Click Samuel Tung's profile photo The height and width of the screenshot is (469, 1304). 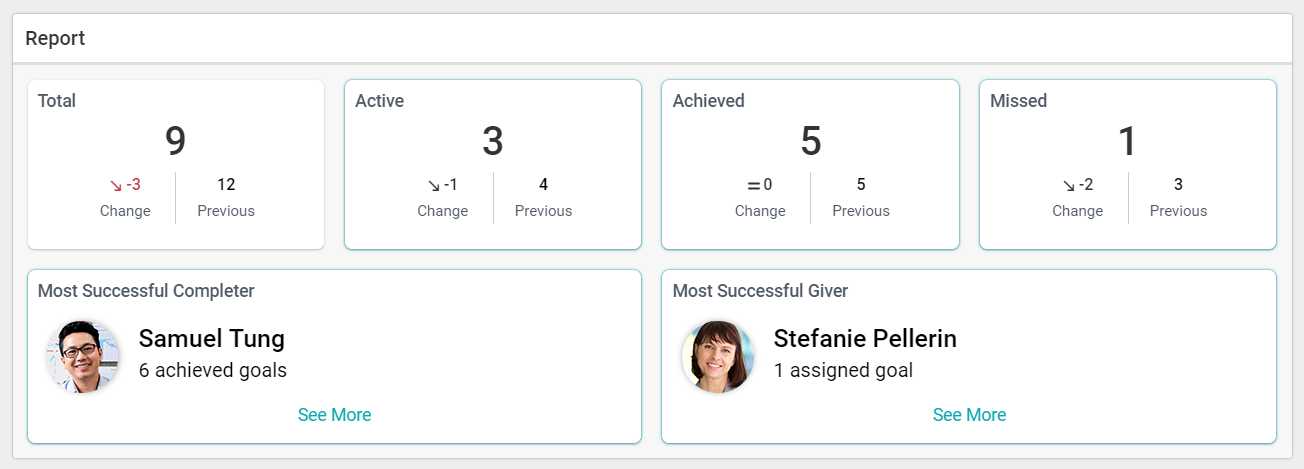tap(83, 356)
